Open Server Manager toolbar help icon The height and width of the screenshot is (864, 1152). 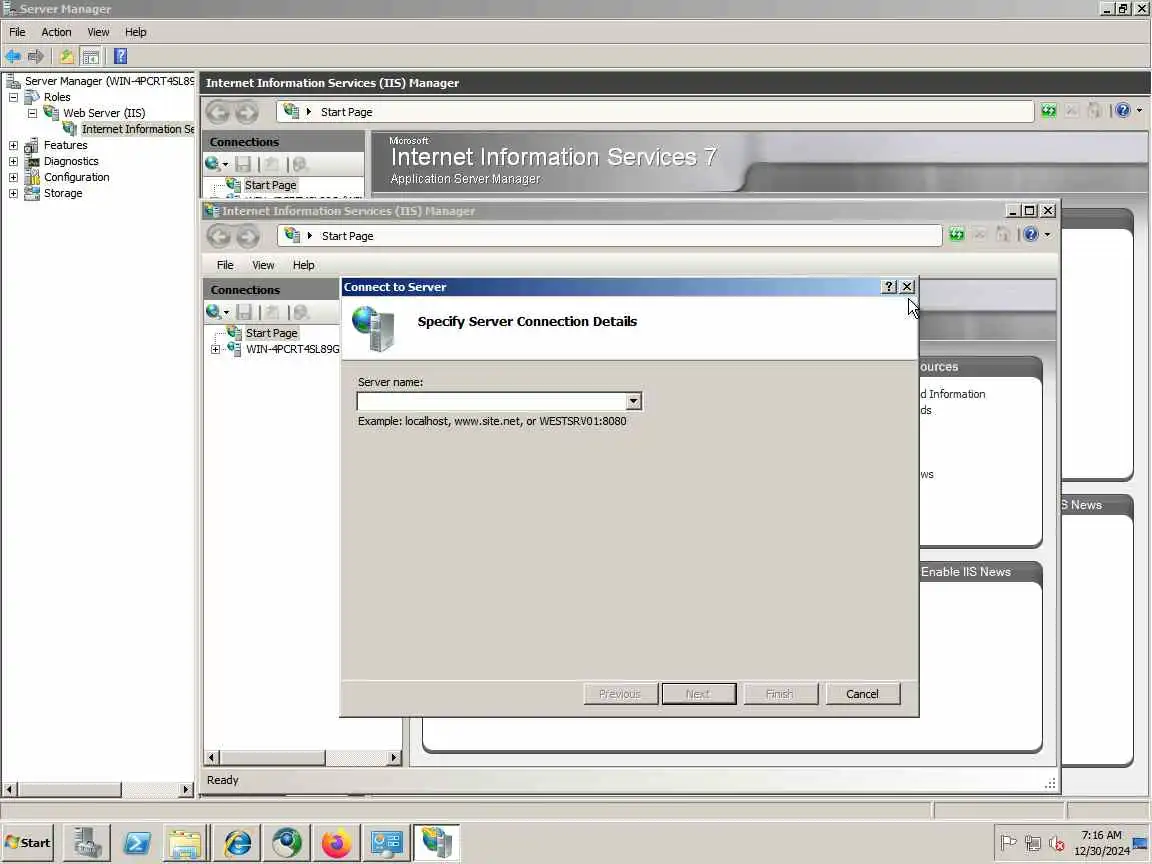[x=120, y=57]
